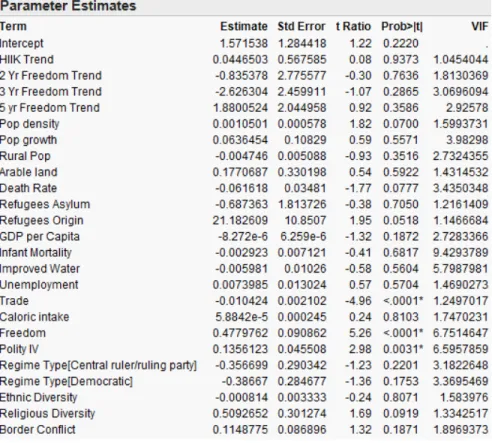This screenshot has height=443, width=492.
Task: Click the Parameter Estimates heading
Action: [x=68, y=6]
